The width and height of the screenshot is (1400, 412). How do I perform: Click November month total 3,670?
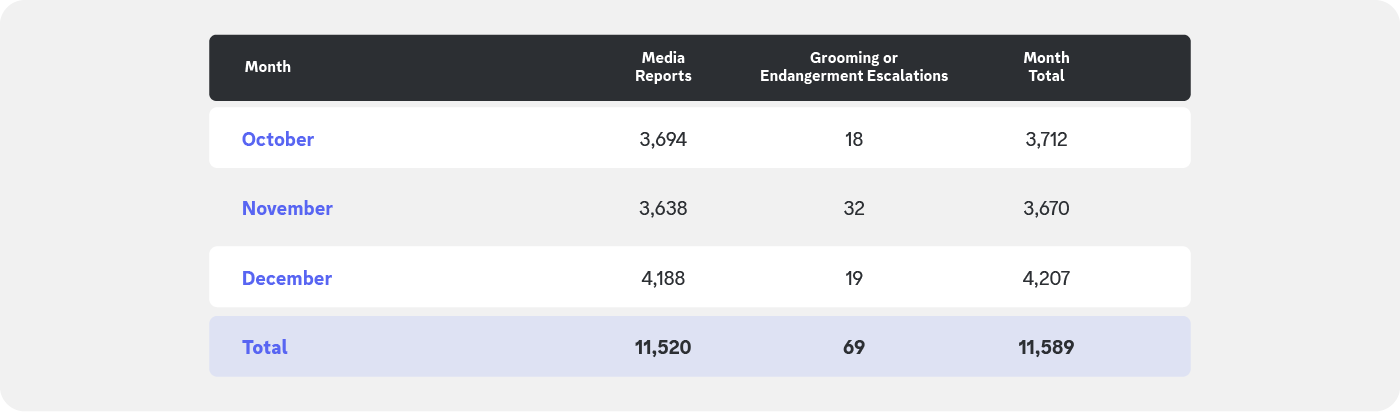pyautogui.click(x=1046, y=208)
